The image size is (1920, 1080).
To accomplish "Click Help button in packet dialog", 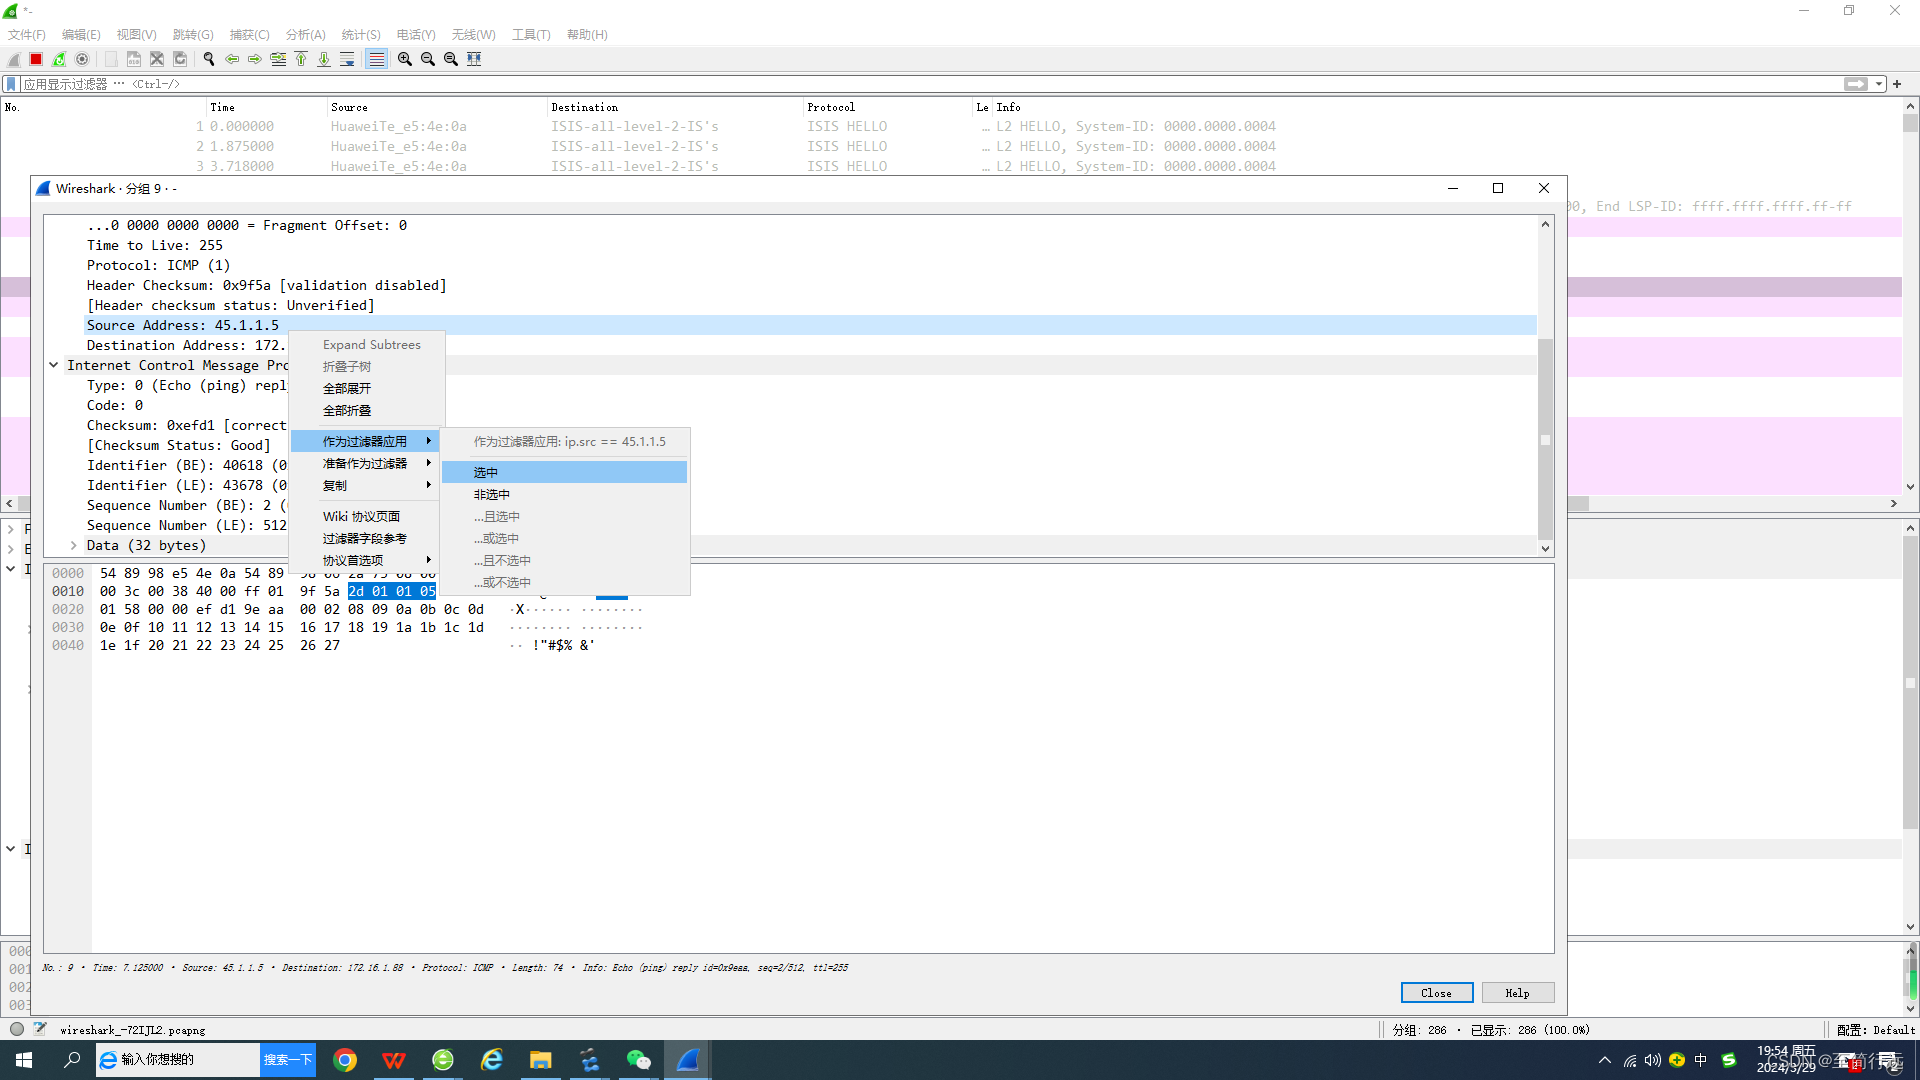I will click(1518, 993).
